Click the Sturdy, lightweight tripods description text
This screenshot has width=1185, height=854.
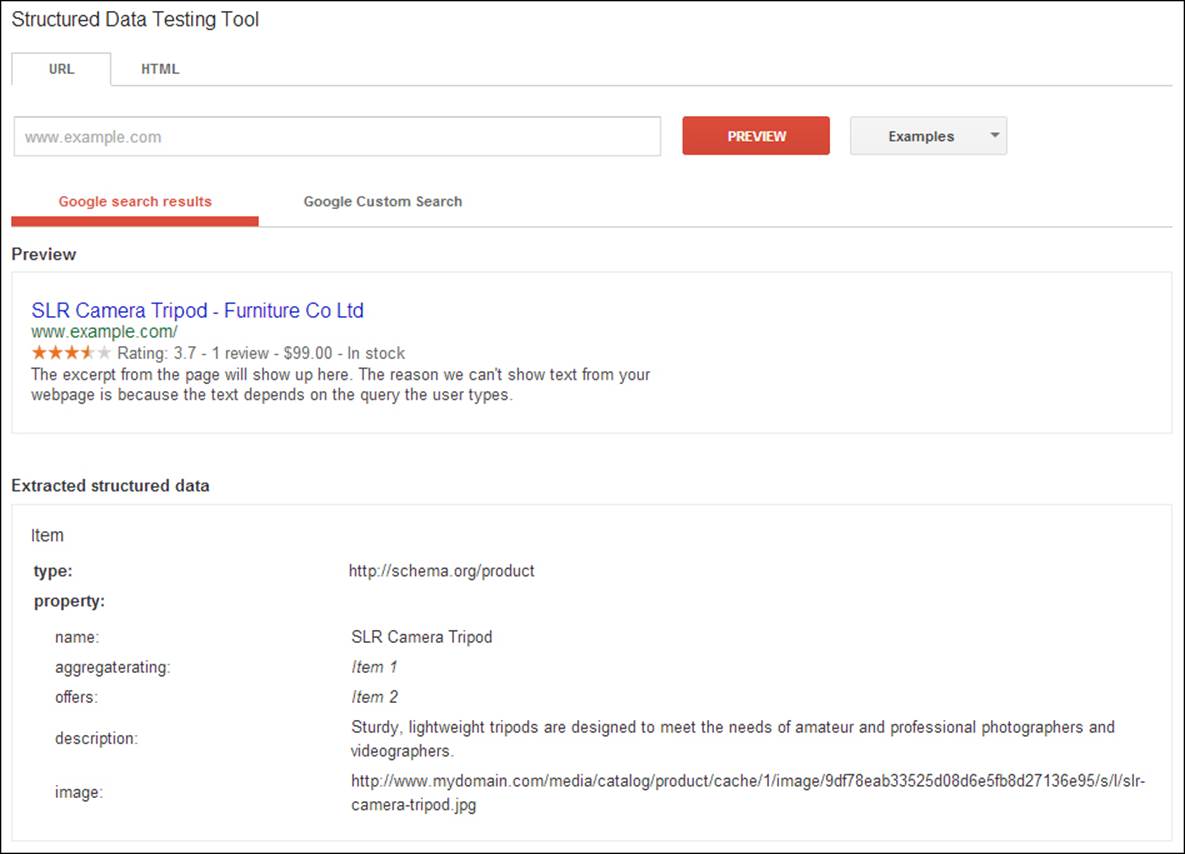(732, 738)
